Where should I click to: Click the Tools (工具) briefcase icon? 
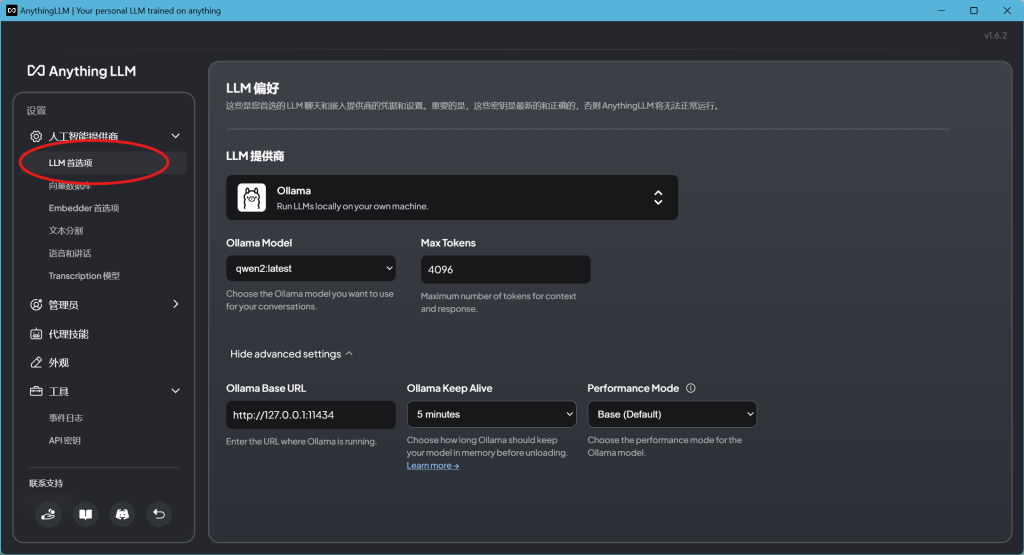tap(36, 391)
